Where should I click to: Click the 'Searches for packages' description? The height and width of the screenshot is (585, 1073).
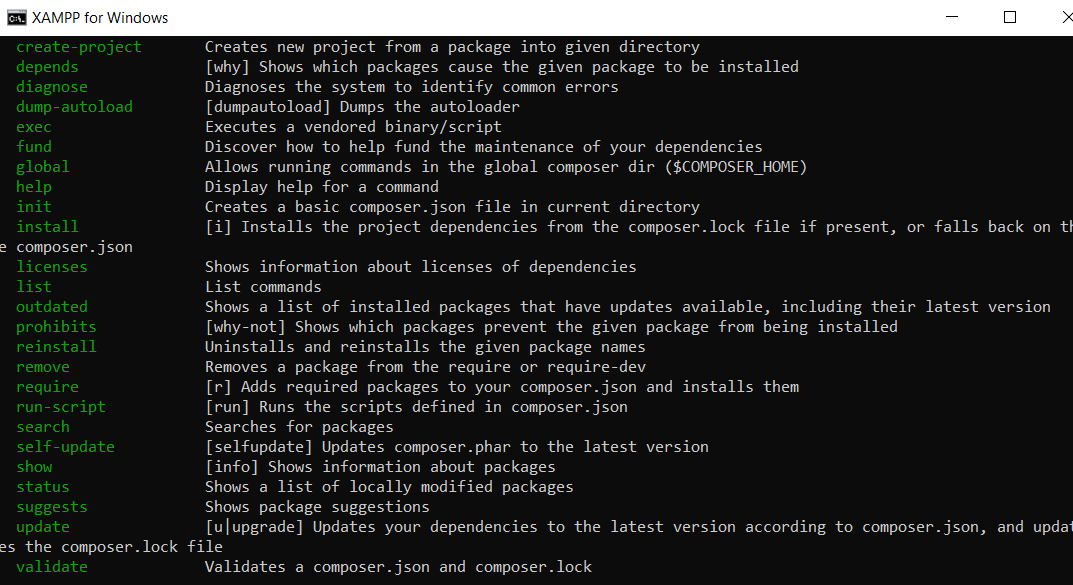pyautogui.click(x=299, y=427)
